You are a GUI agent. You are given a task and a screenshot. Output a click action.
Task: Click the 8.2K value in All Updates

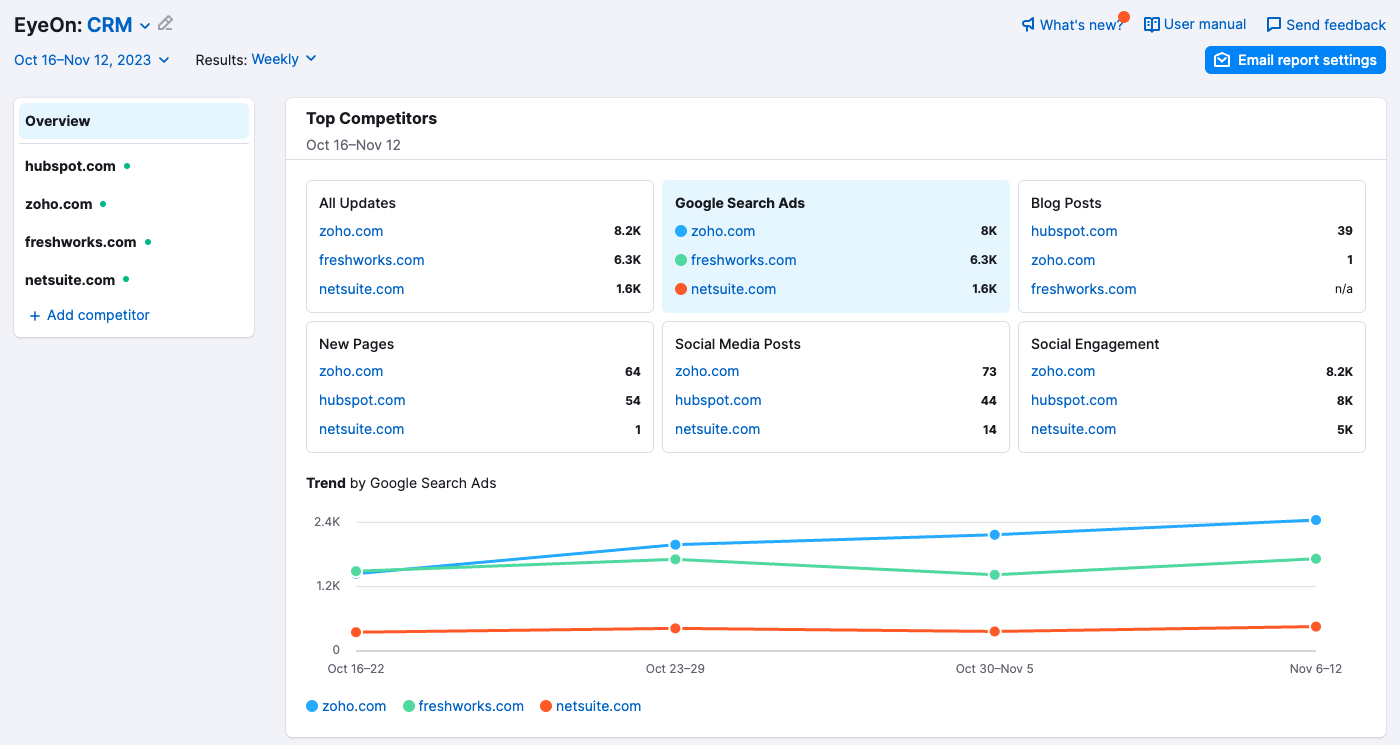(627, 231)
